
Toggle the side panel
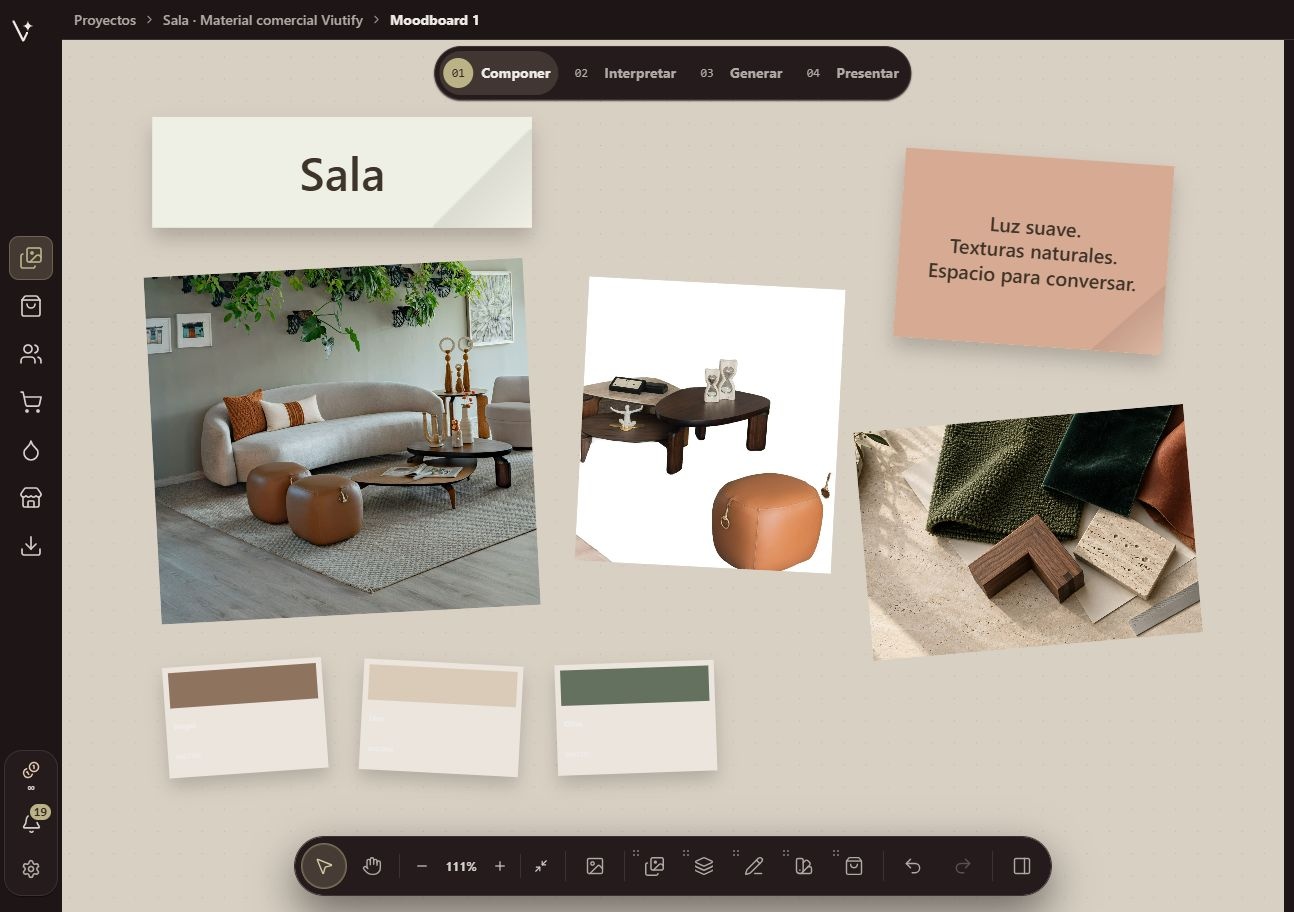pyautogui.click(x=1022, y=866)
